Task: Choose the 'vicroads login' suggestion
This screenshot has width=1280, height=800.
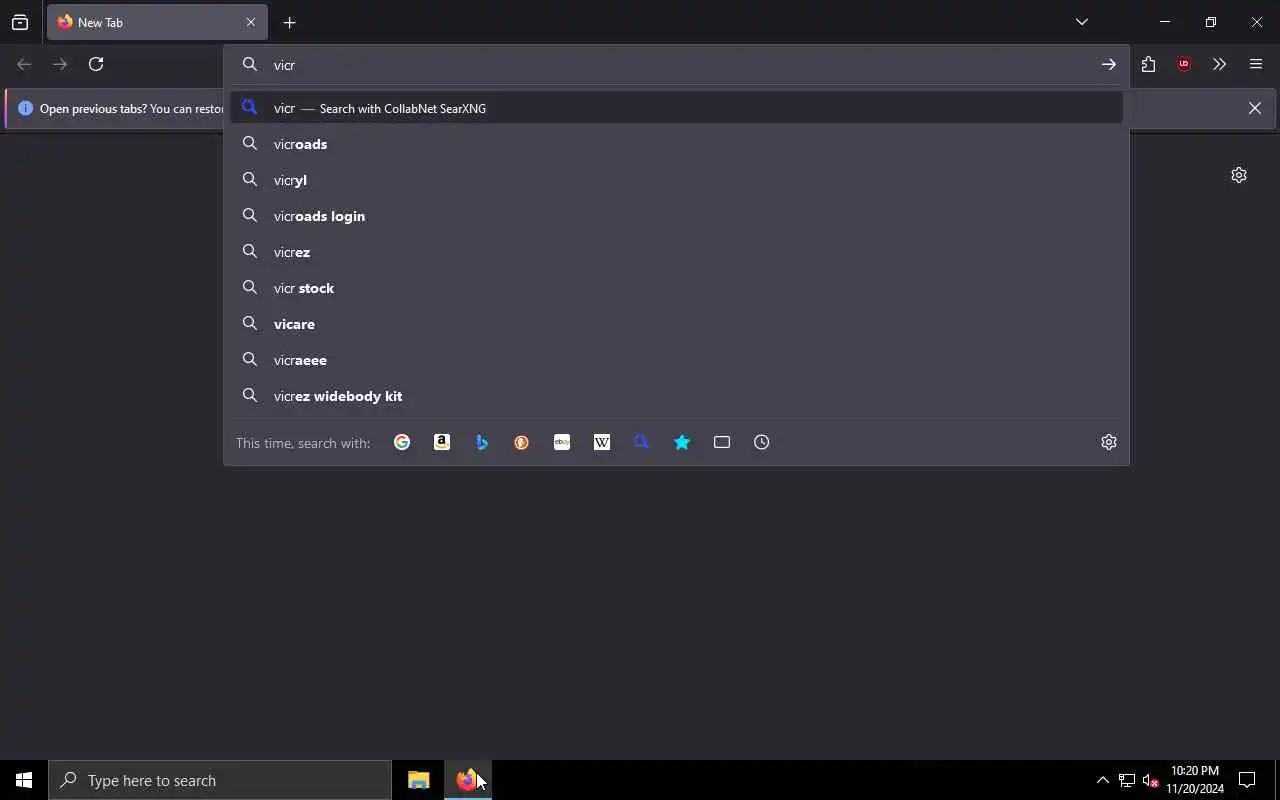Action: click(x=676, y=216)
